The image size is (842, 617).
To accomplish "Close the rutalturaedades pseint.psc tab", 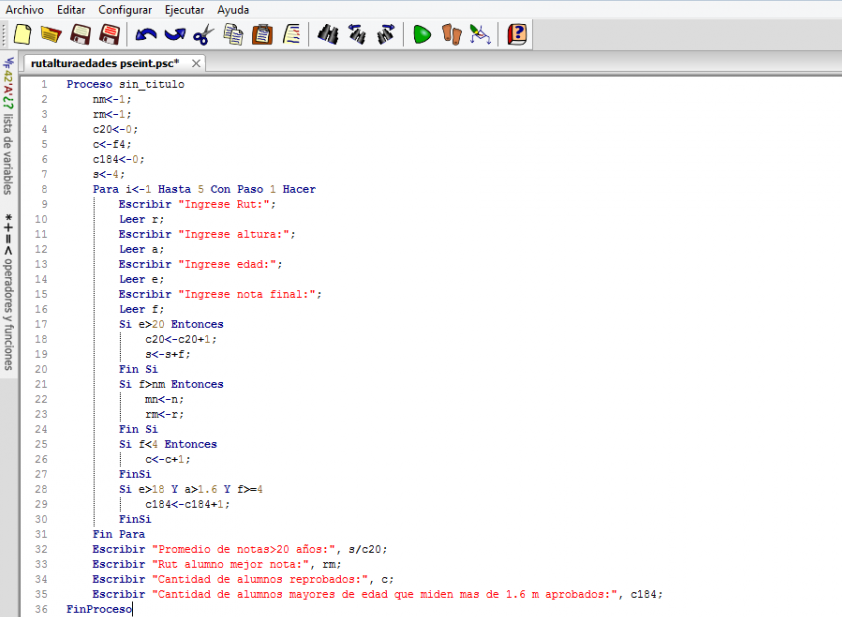I will [x=196, y=63].
